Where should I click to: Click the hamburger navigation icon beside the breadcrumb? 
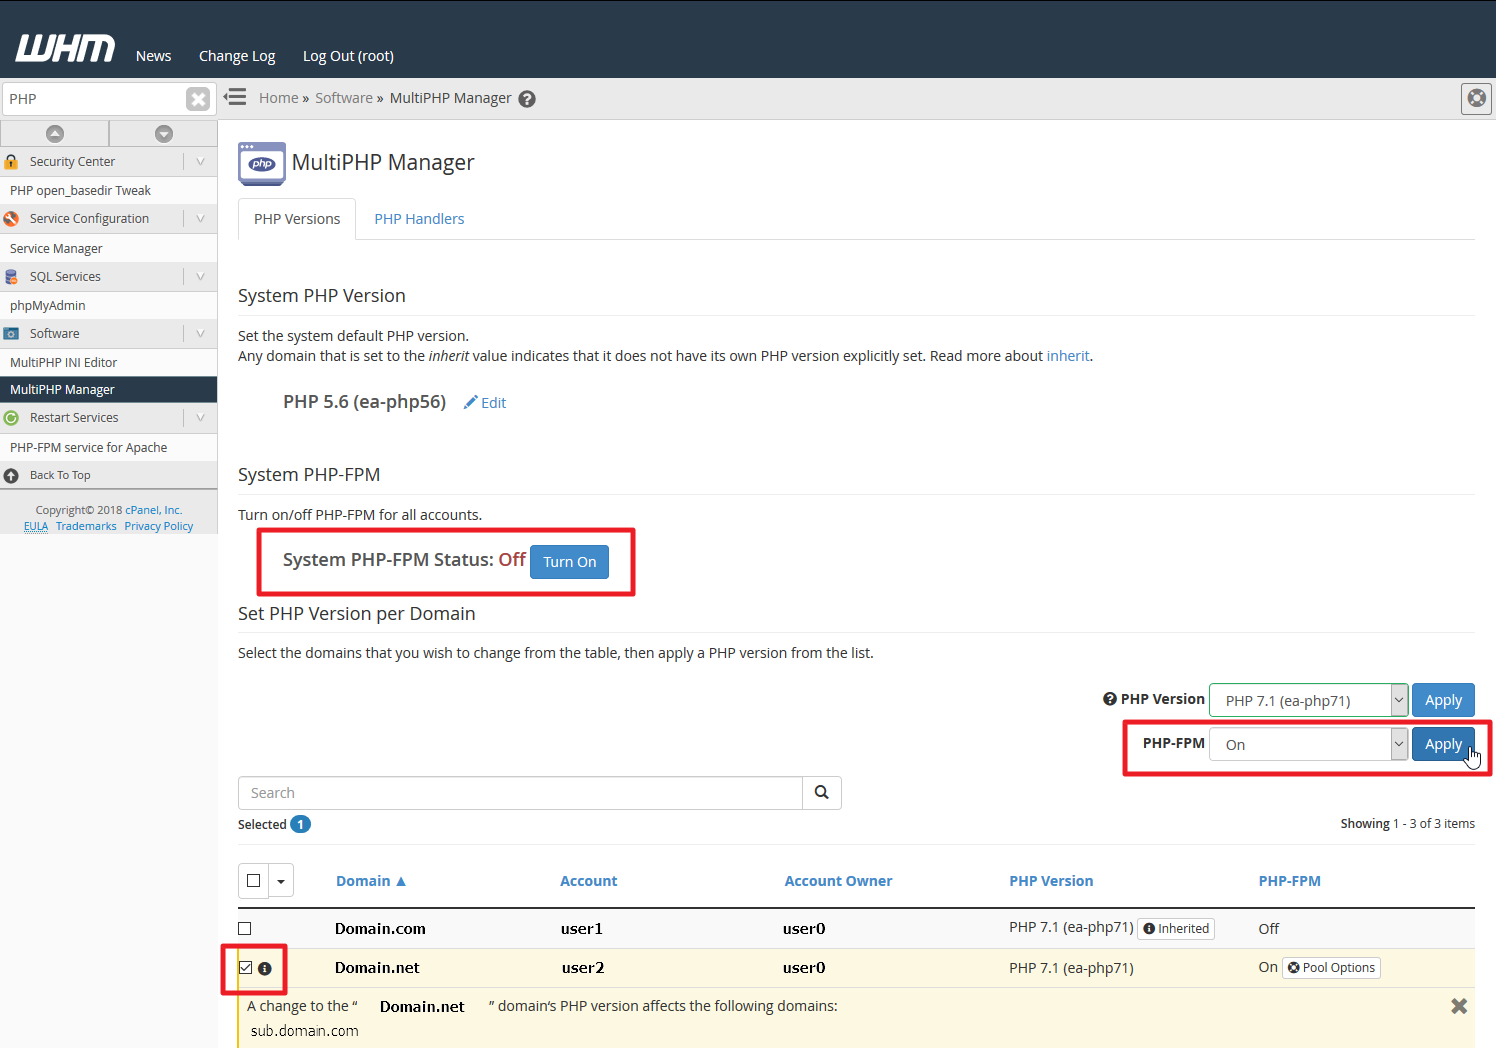234,97
